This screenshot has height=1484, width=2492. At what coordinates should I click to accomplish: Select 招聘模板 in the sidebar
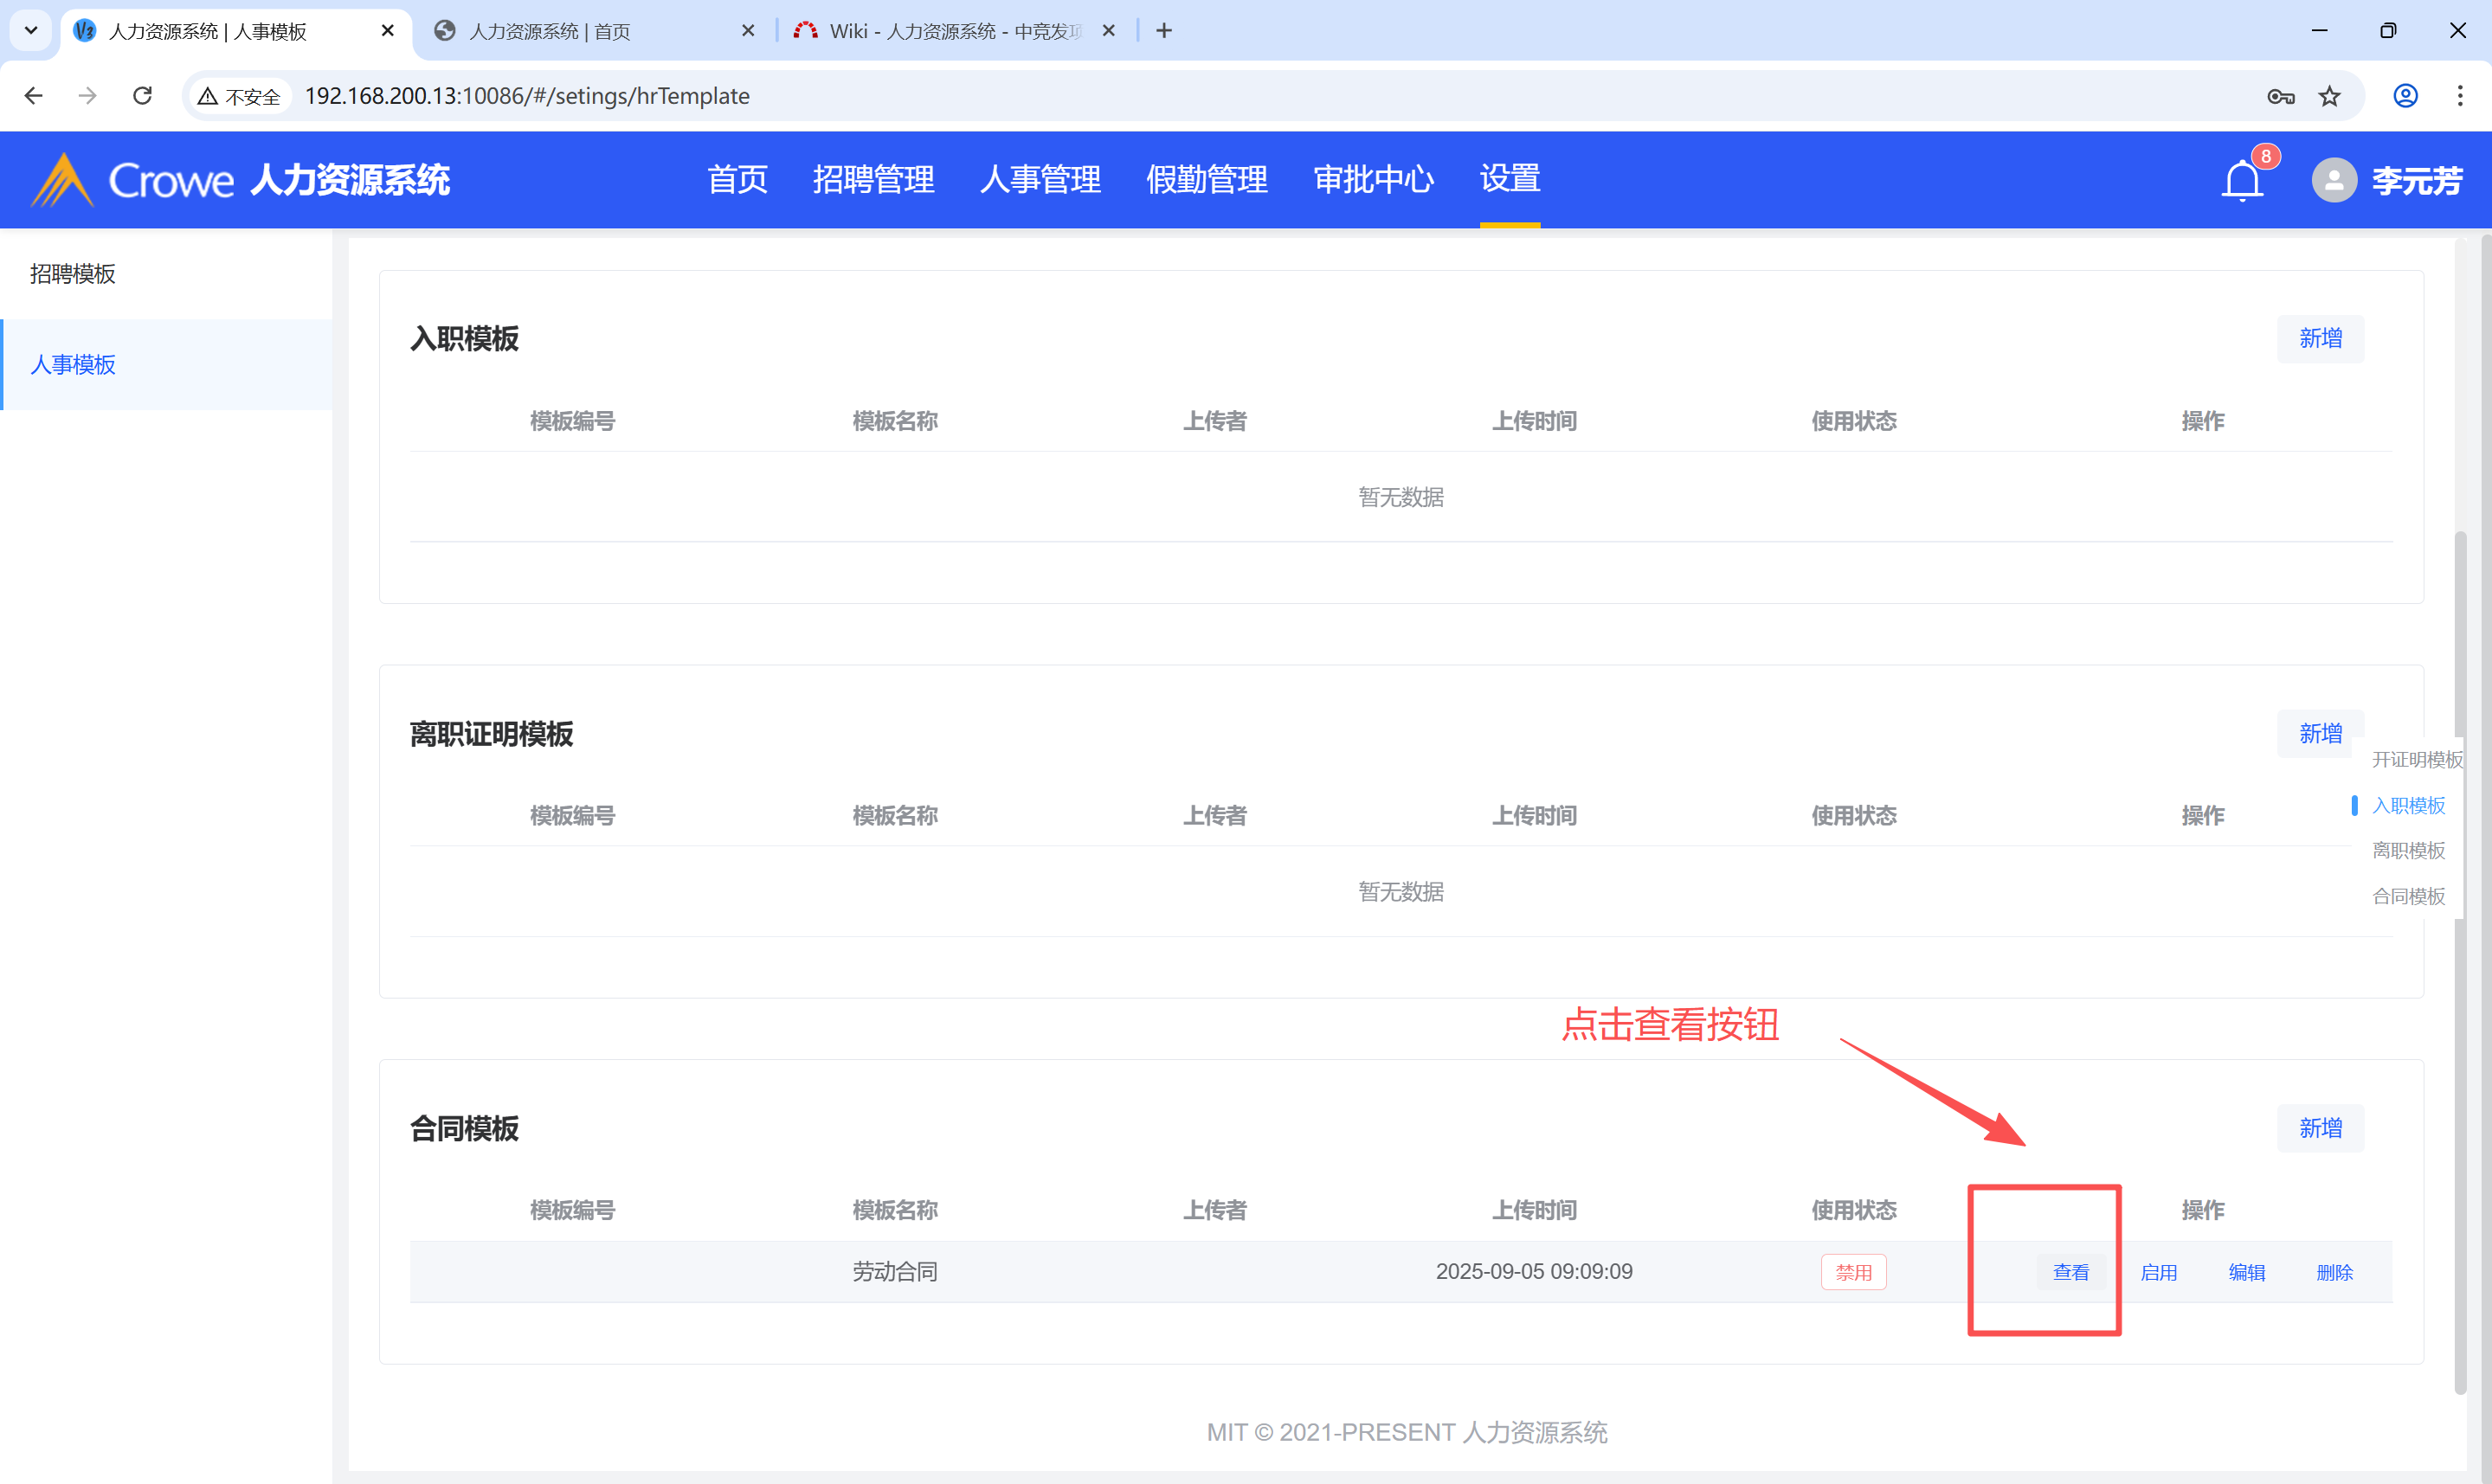click(x=73, y=274)
